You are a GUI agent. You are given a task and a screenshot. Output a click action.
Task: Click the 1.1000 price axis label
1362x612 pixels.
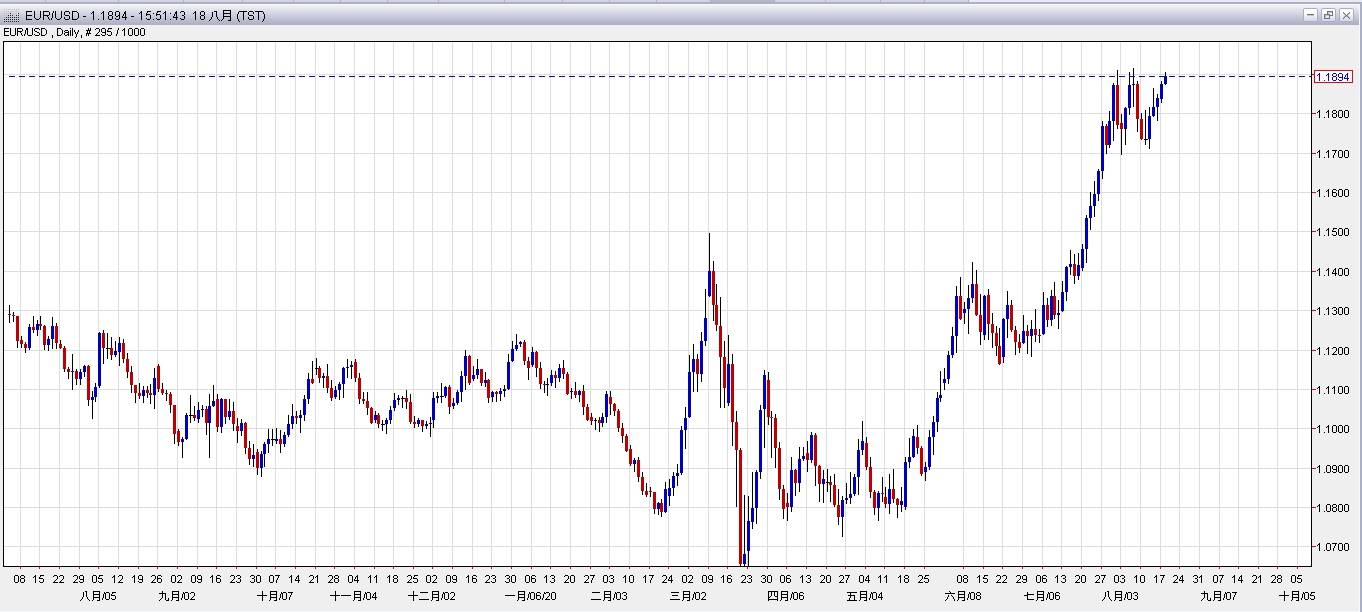click(x=1333, y=430)
